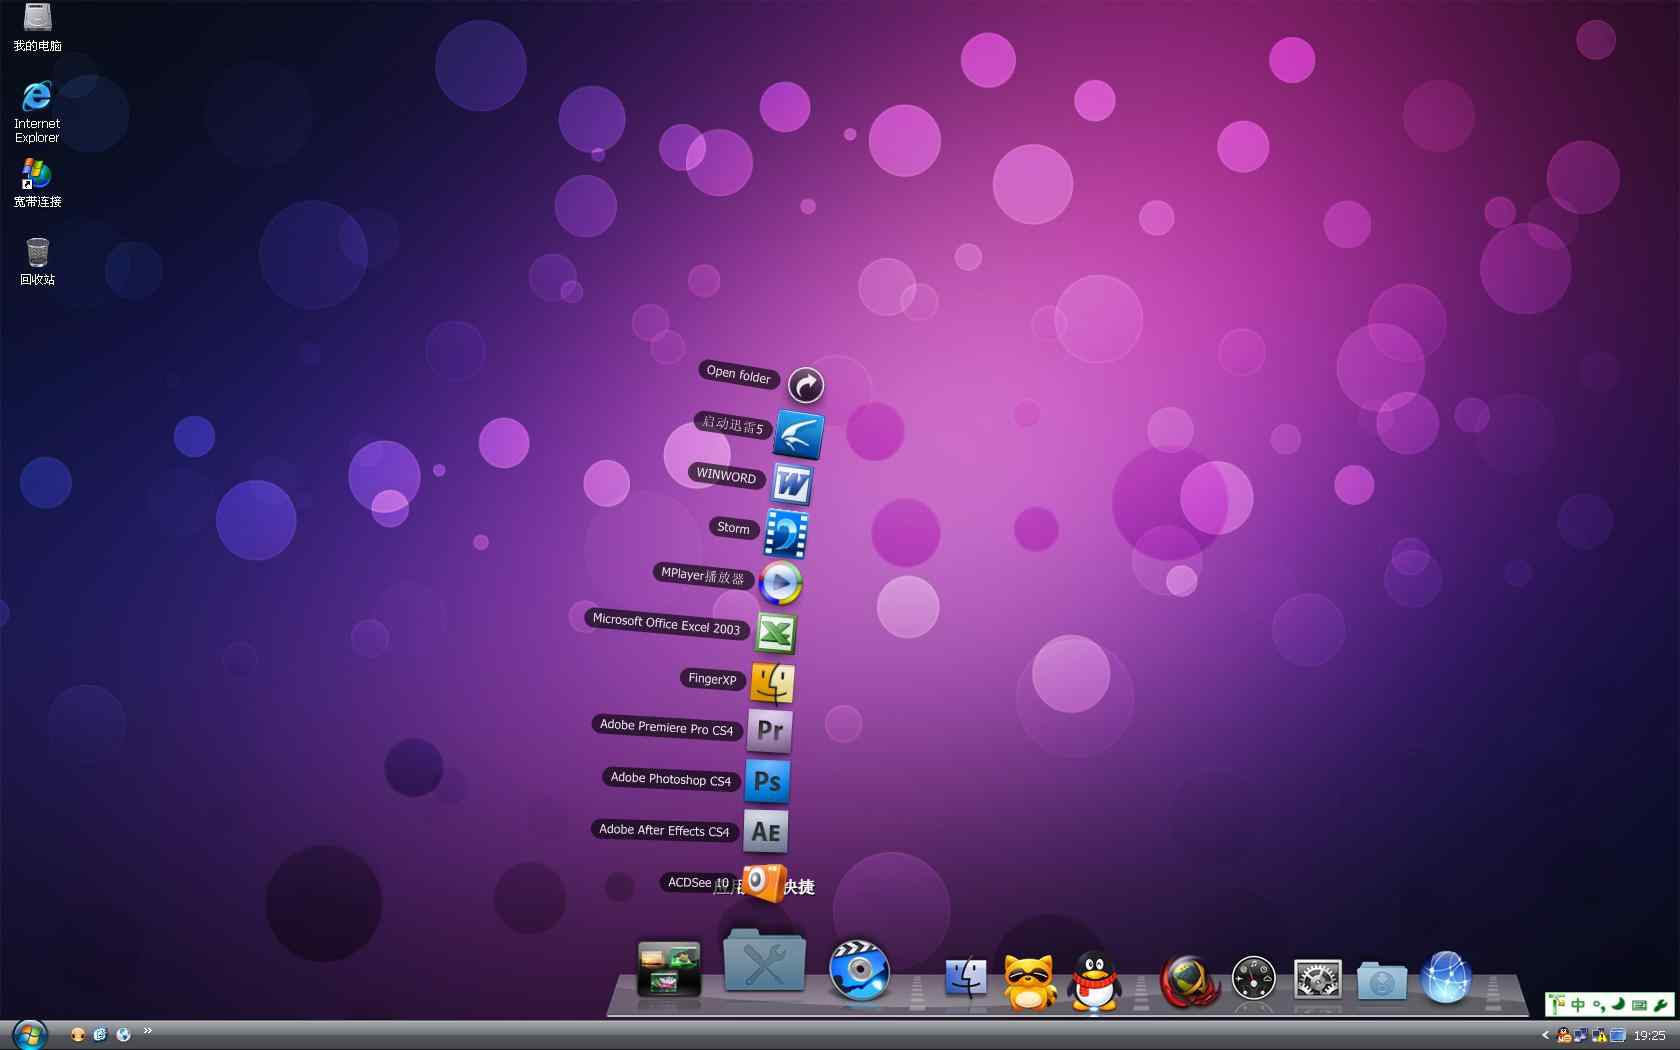Click the Adobe After Effects CS4 label
The image size is (1680, 1050).
coord(664,830)
